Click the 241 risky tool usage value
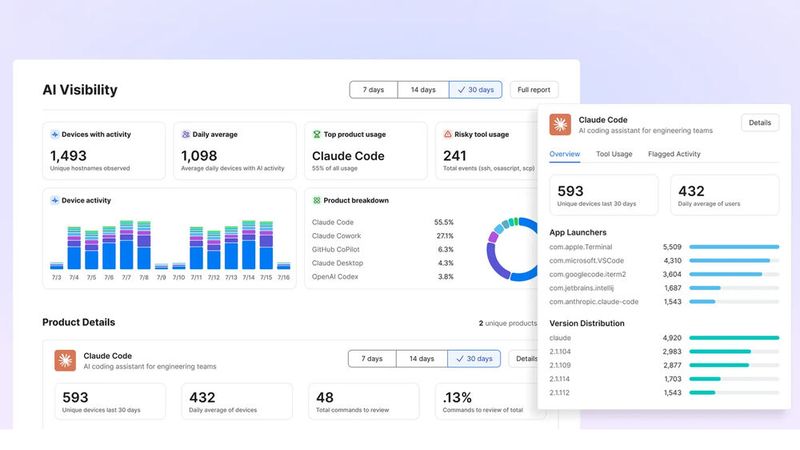Screen dimensions: 800x450 click(x=455, y=156)
